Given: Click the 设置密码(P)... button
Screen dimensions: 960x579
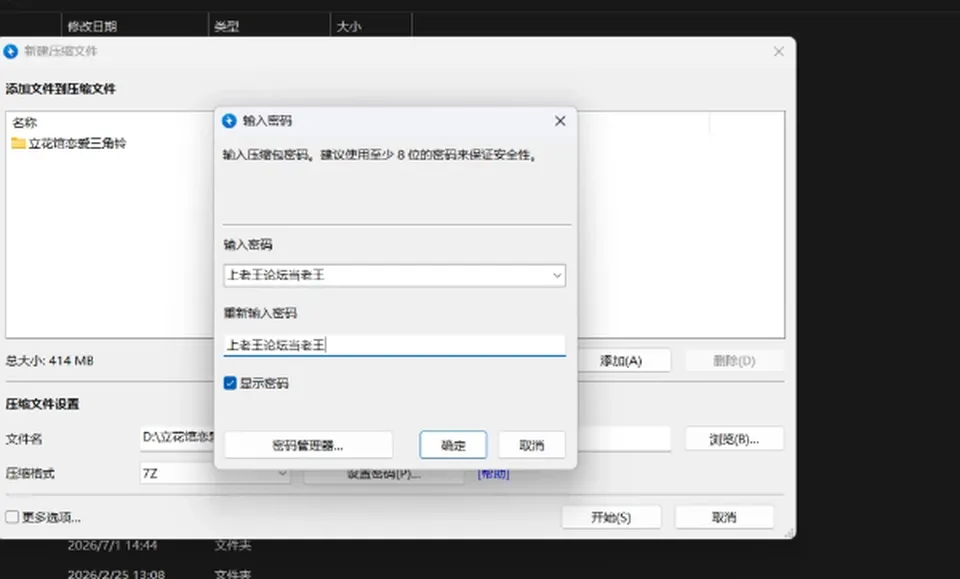Looking at the screenshot, I should (x=384, y=474).
